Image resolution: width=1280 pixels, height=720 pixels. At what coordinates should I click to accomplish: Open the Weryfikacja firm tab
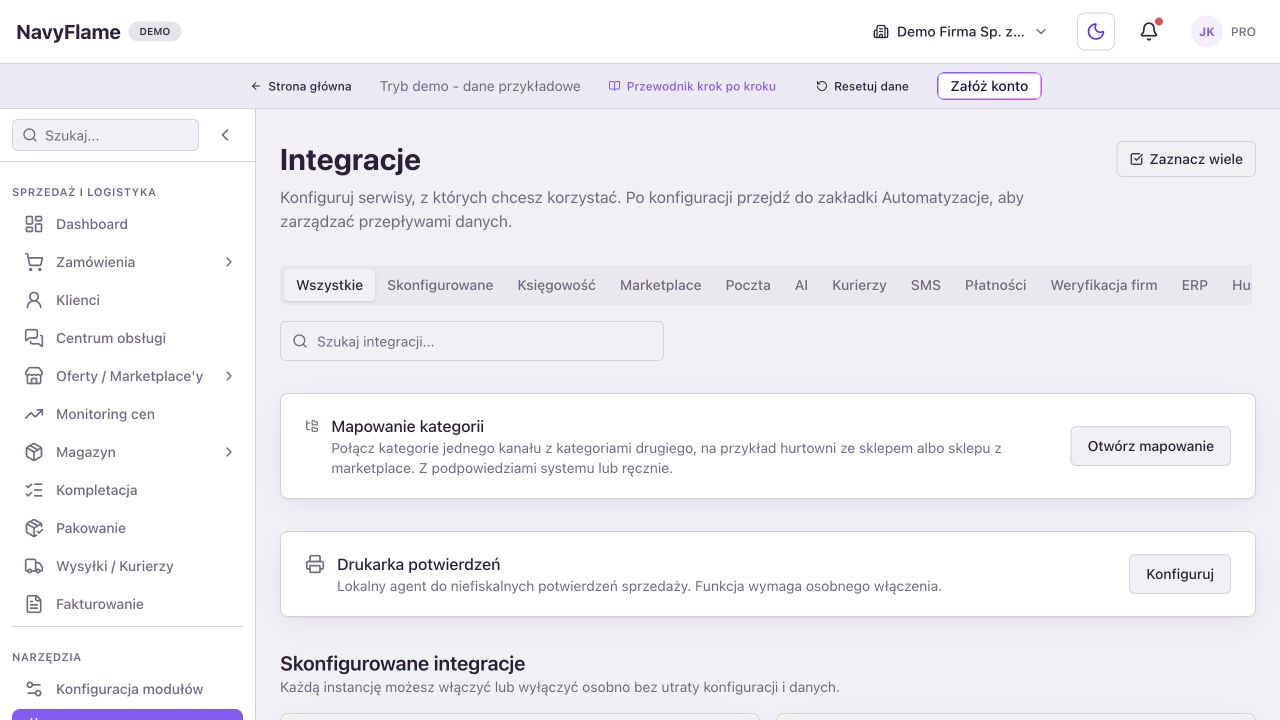click(1104, 285)
